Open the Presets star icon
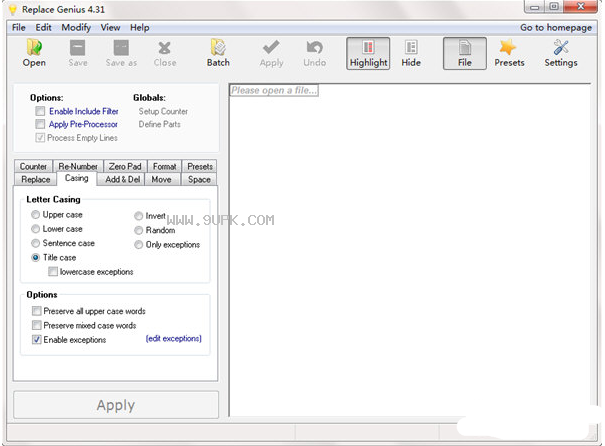605x446 pixels. (x=509, y=53)
